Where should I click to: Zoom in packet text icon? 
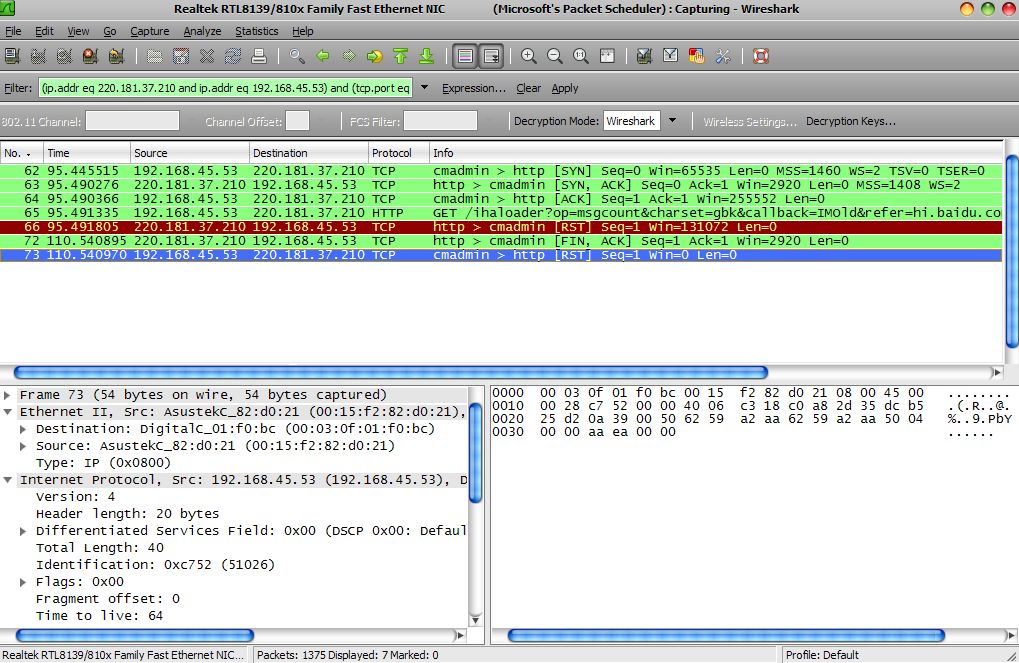tap(529, 57)
